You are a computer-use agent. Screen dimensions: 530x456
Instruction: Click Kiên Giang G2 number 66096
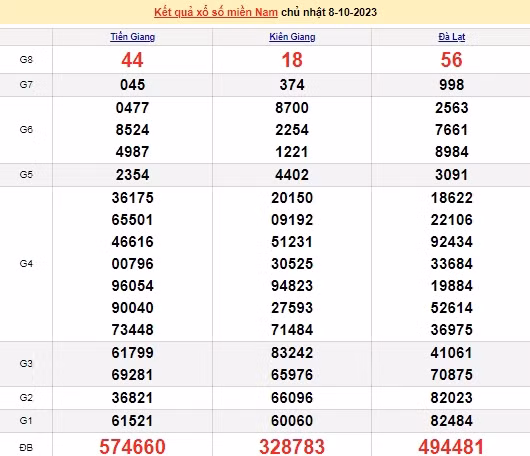coord(292,398)
